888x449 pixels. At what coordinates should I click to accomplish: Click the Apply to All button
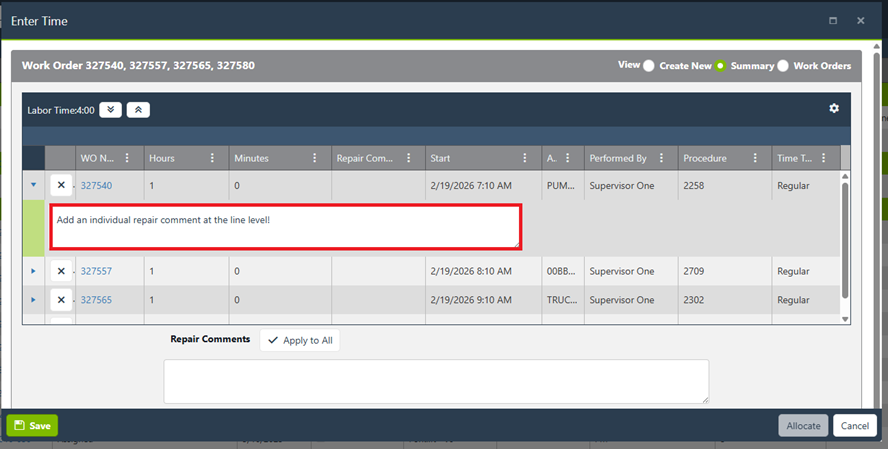(x=300, y=340)
